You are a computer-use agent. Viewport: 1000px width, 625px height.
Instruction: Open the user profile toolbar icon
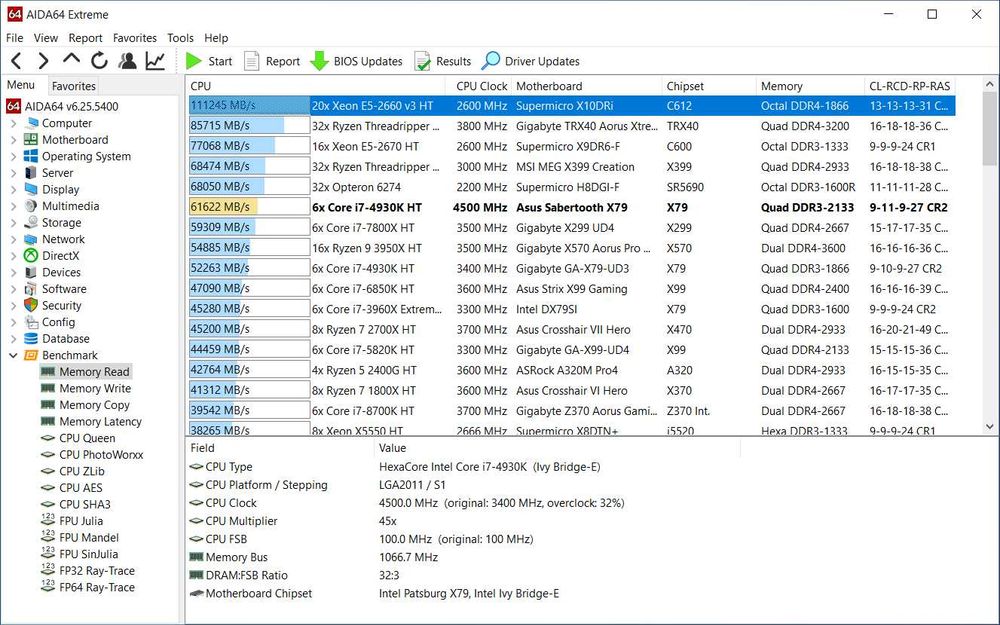coord(127,61)
